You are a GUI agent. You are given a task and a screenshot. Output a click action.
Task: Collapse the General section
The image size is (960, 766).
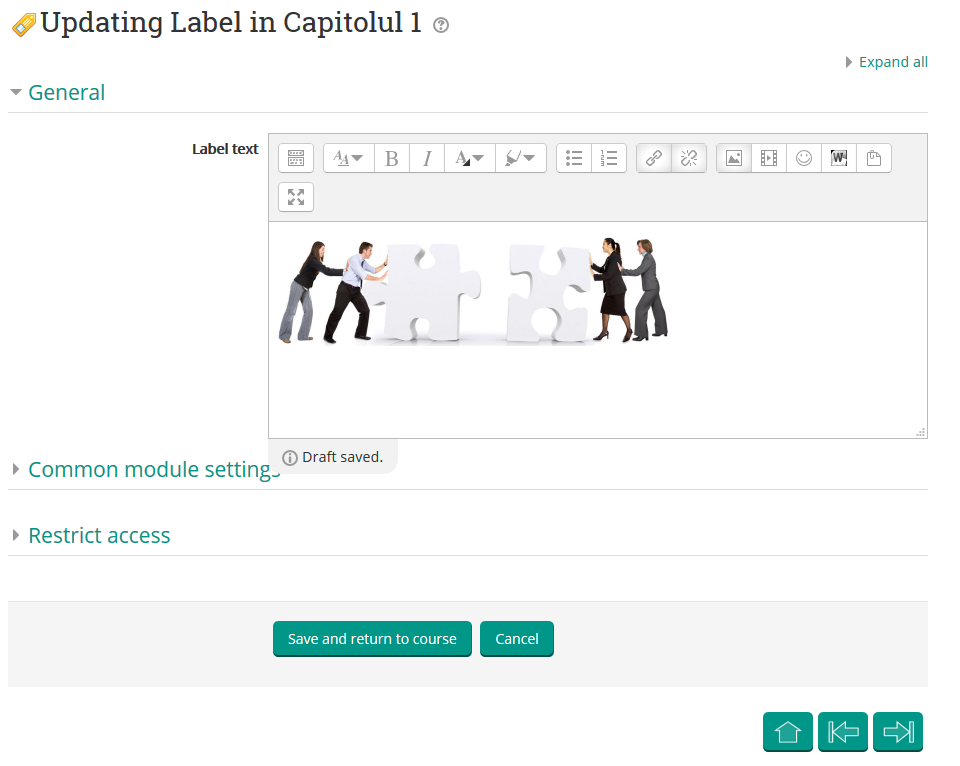tap(66, 92)
